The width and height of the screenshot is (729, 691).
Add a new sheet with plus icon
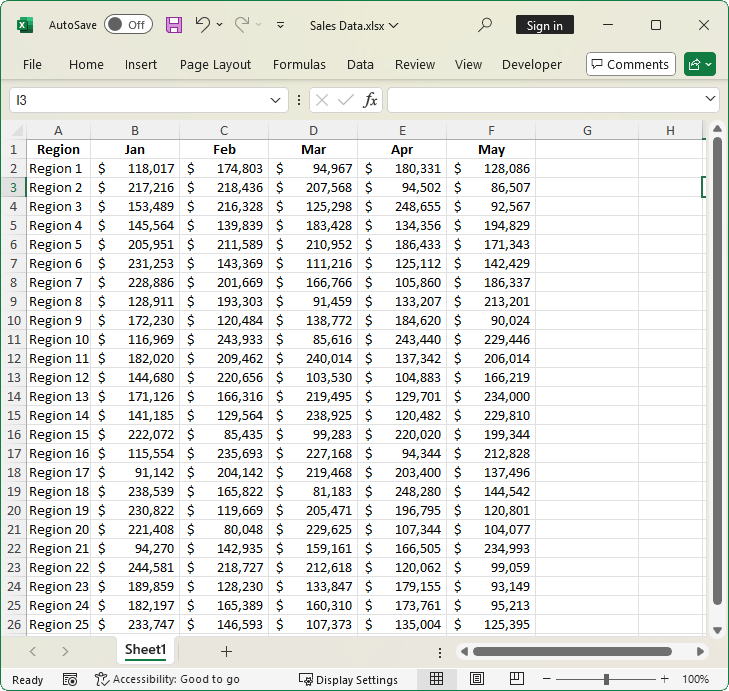[226, 651]
